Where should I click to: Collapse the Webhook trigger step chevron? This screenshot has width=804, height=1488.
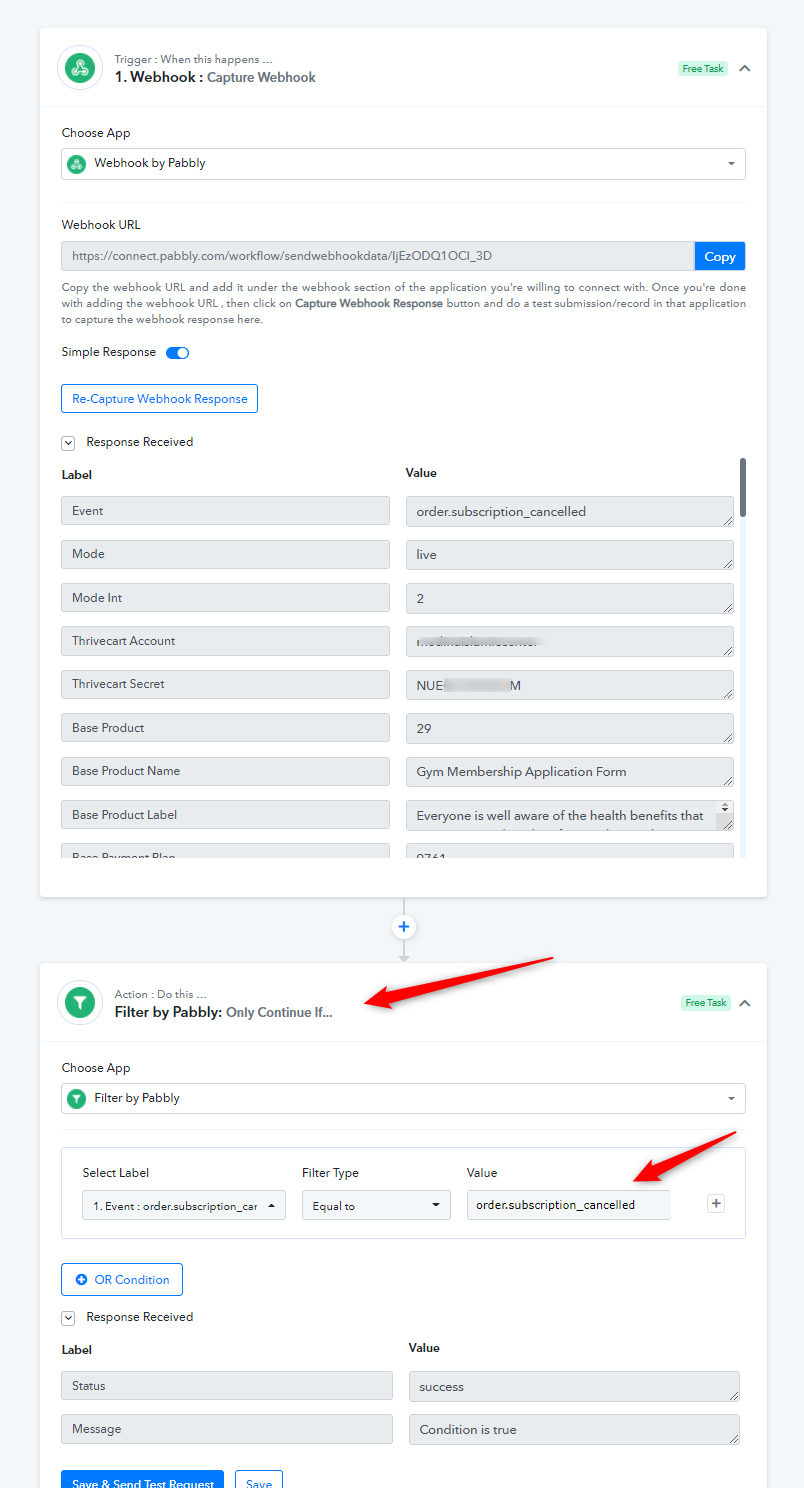[744, 68]
